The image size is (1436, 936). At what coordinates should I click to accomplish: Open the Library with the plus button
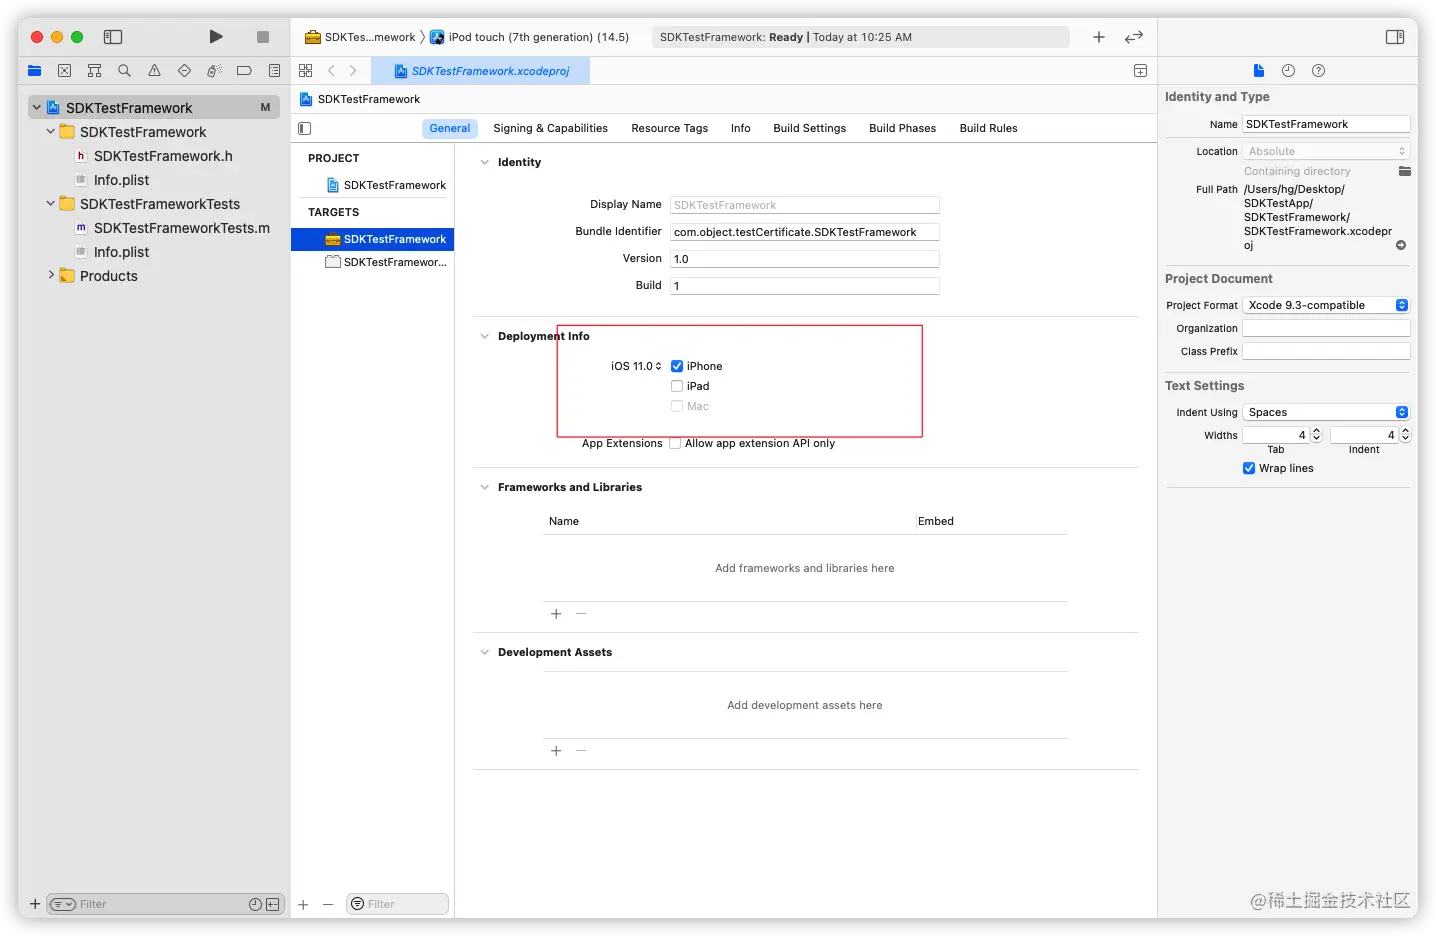coord(1099,37)
